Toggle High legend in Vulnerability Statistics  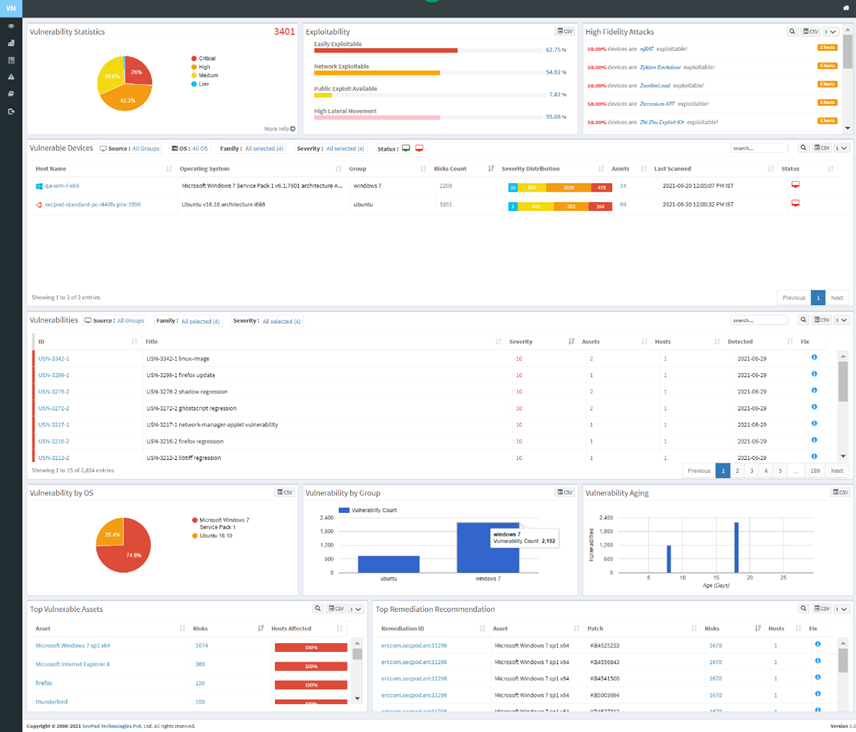coord(200,67)
